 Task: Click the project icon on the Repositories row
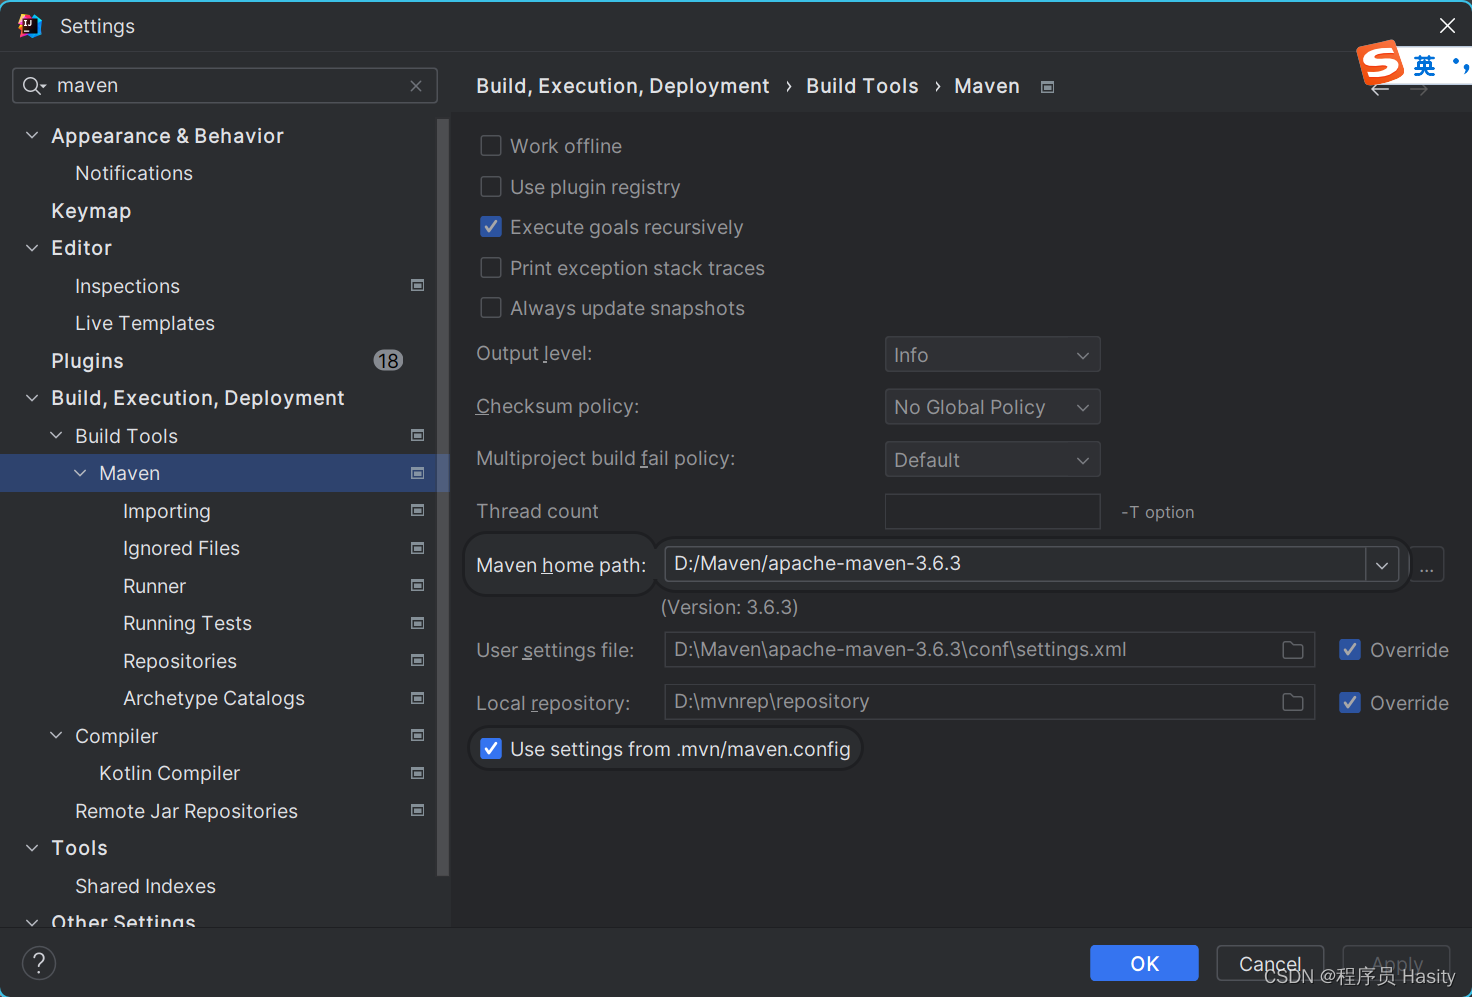[x=418, y=661]
